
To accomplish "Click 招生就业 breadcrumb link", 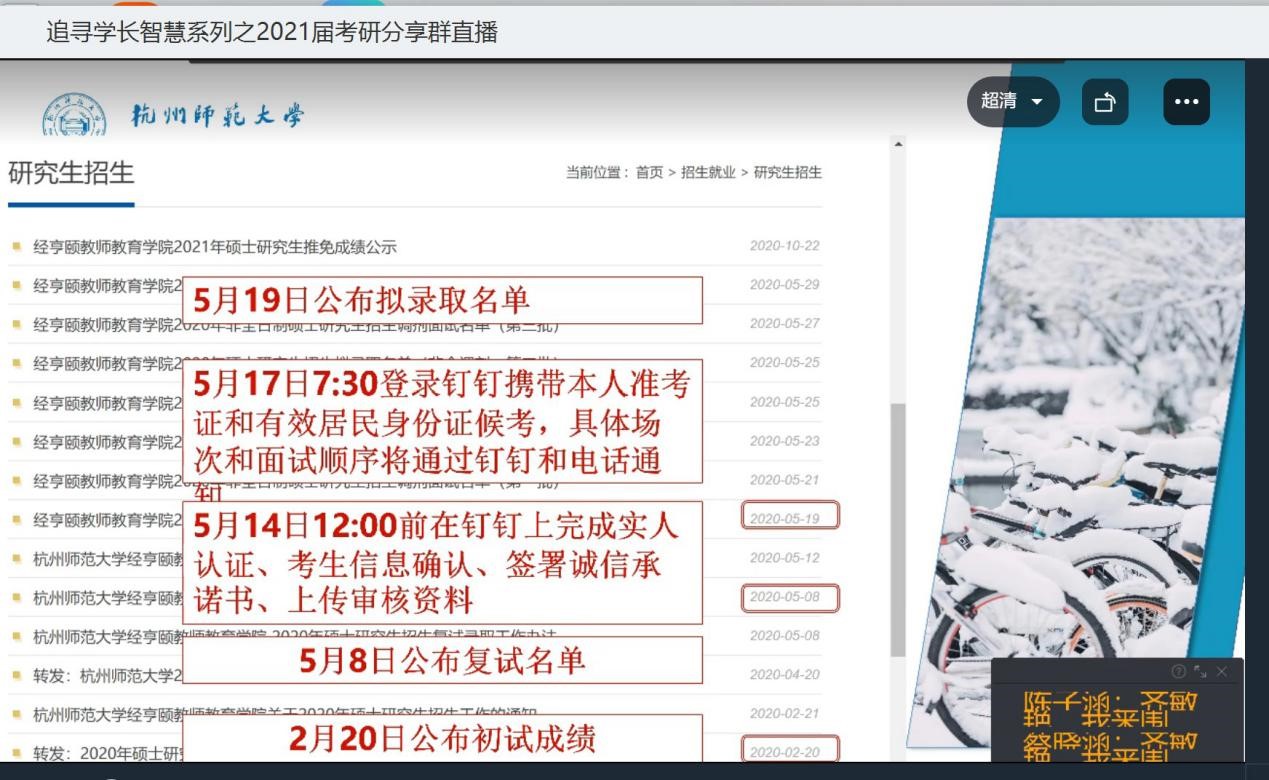I will coord(708,173).
